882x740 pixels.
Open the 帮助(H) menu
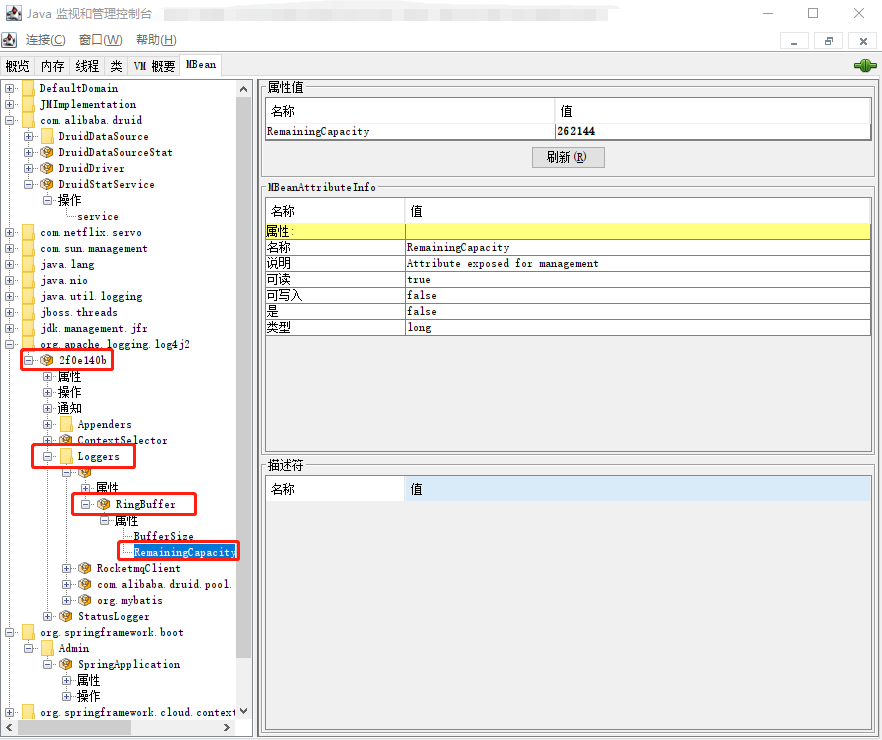click(156, 40)
